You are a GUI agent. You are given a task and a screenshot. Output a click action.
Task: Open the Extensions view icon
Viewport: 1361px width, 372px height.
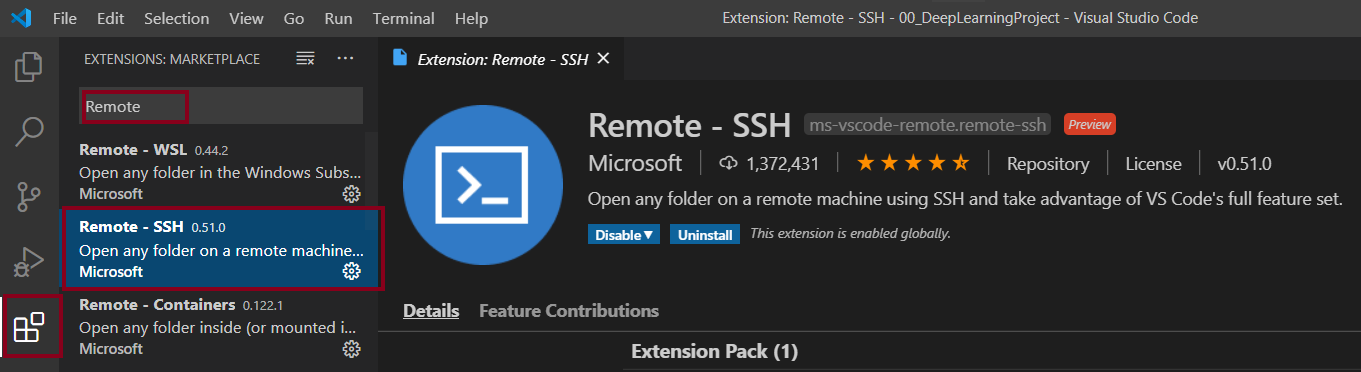30,327
